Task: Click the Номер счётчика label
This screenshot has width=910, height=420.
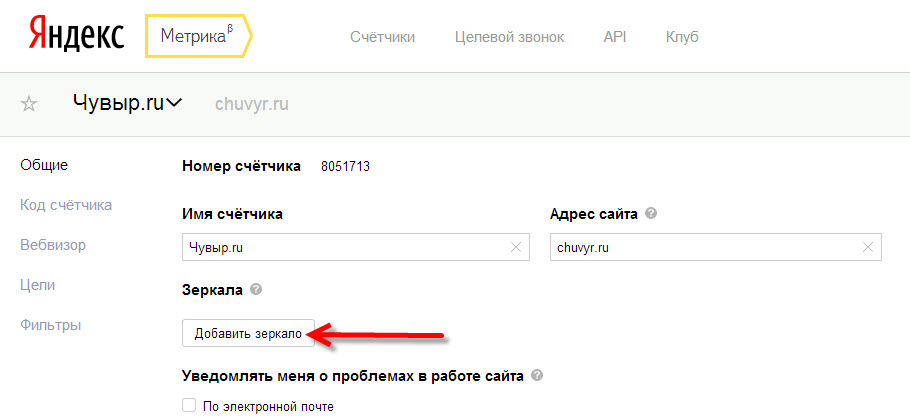Action: pos(241,166)
